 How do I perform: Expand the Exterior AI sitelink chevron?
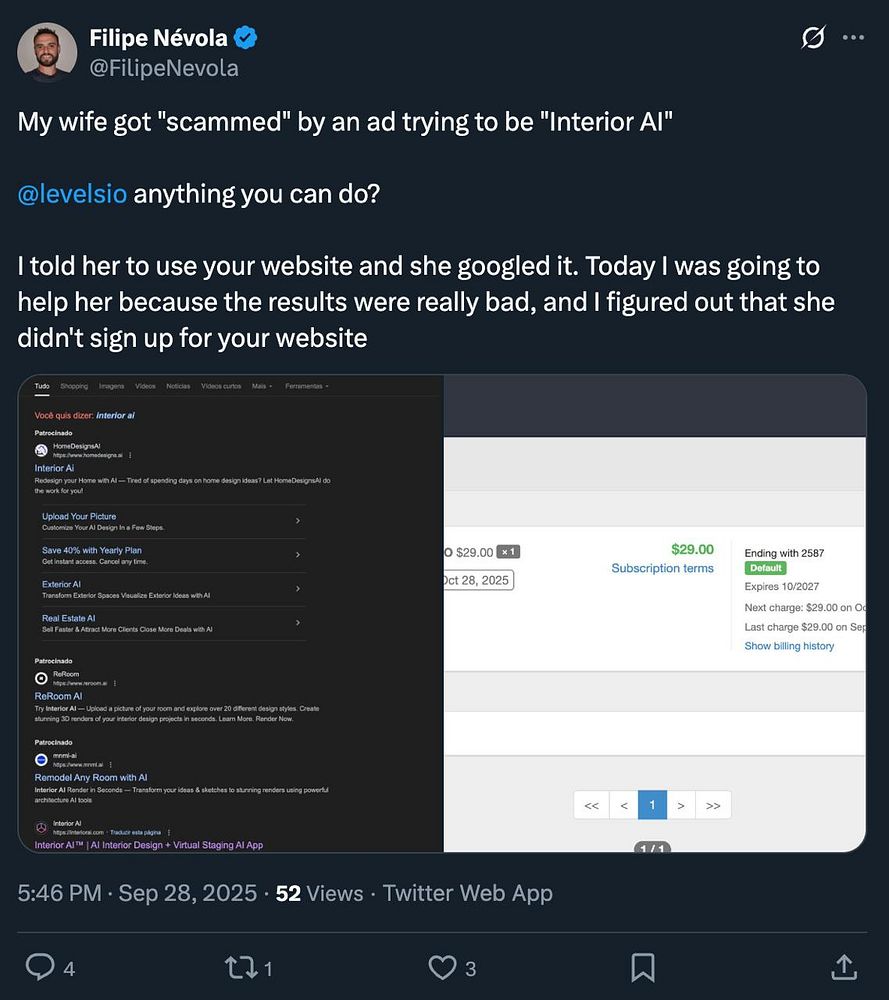click(298, 589)
